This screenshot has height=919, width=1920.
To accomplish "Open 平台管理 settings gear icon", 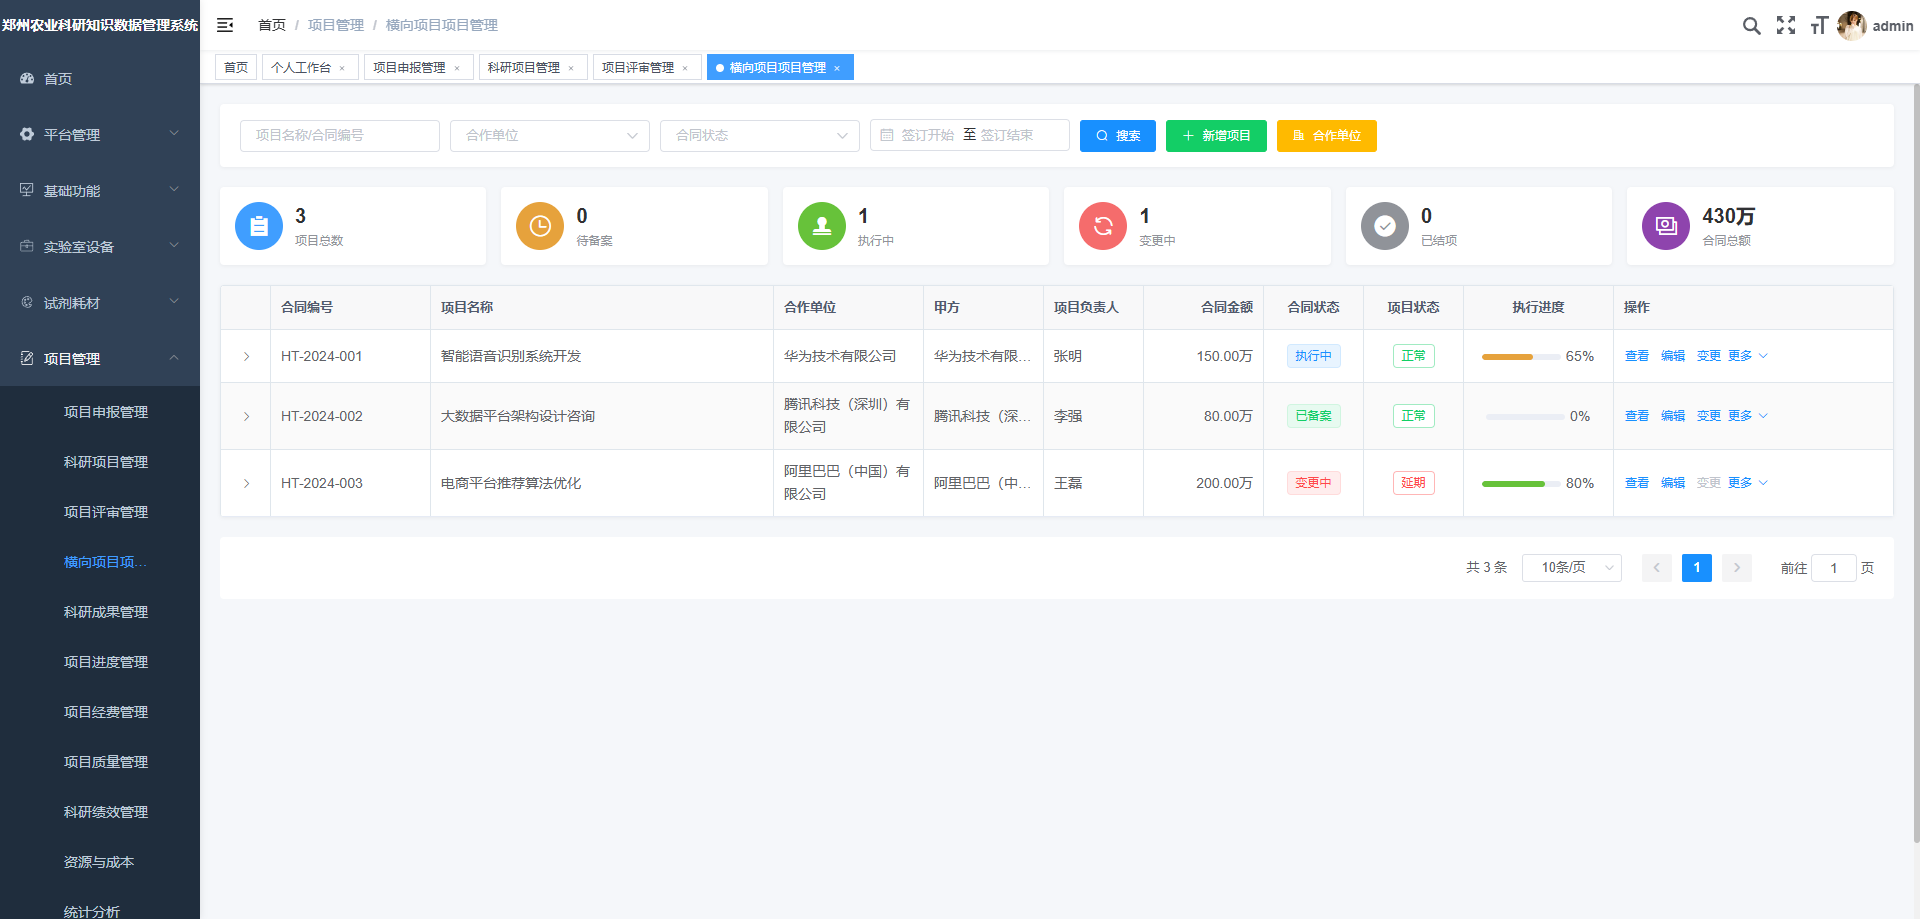I will click(x=27, y=134).
